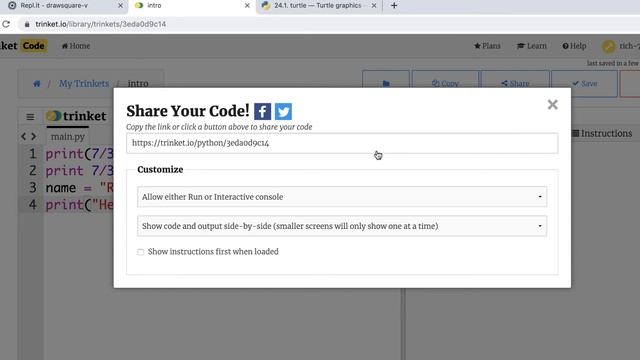Select the main.py file tab
The width and height of the screenshot is (640, 360).
(68, 137)
